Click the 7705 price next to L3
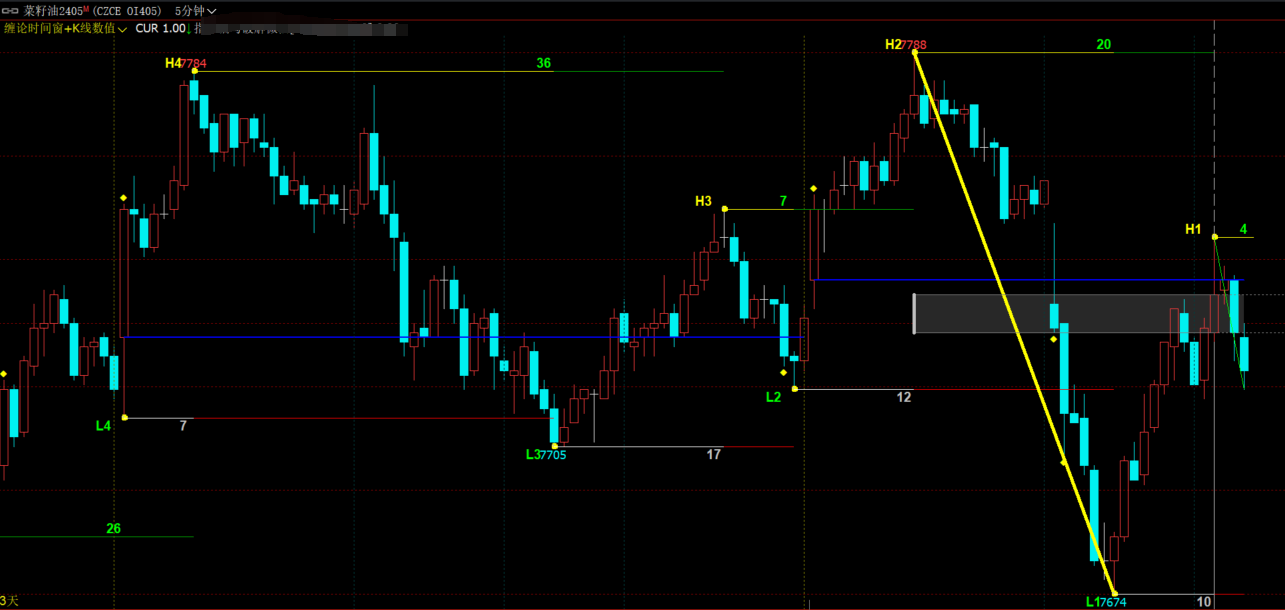This screenshot has width=1285, height=610. point(553,454)
